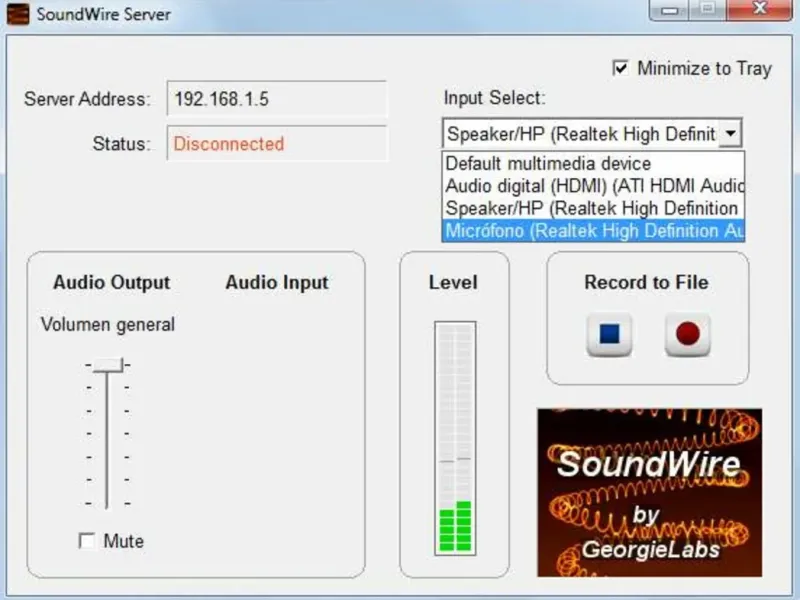Open the SoundWire by GeorgieLabs logo image
Viewport: 800px width, 600px height.
pyautogui.click(x=649, y=492)
